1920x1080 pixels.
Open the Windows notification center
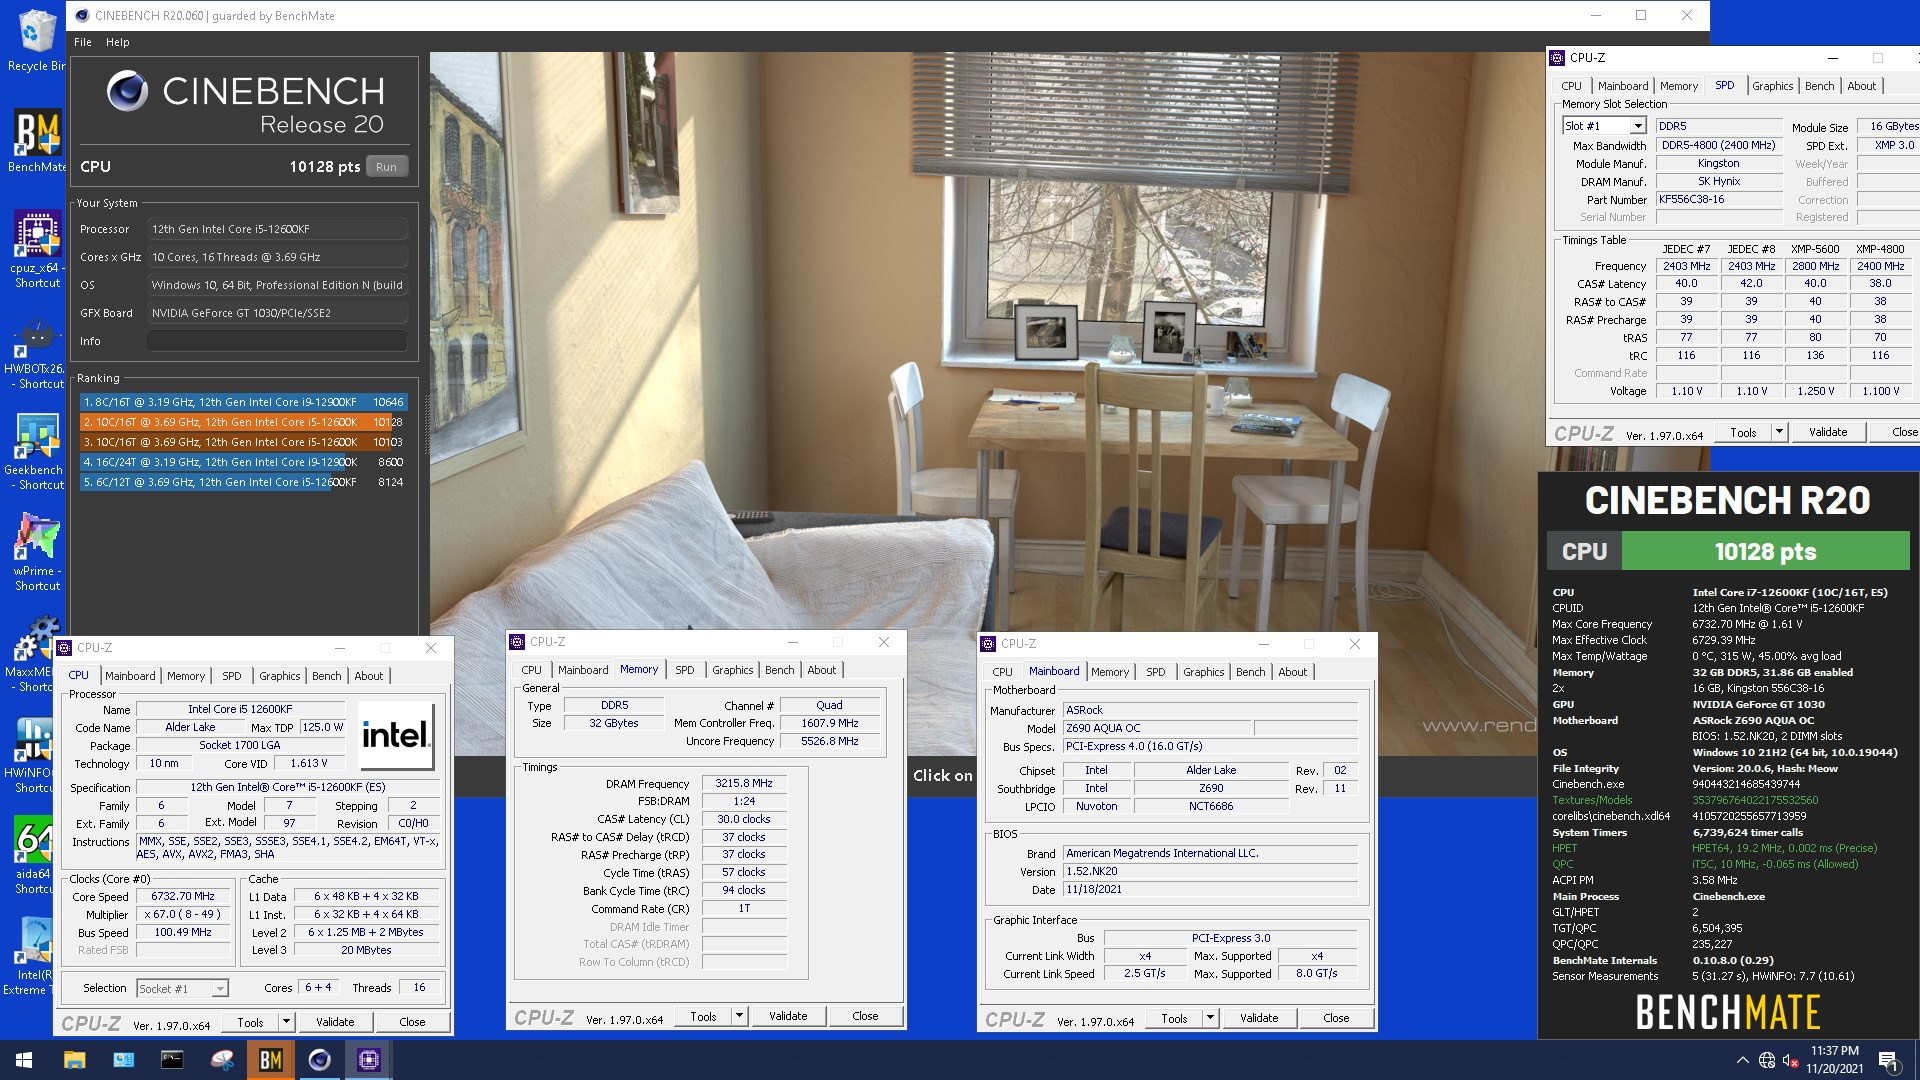coord(1888,1060)
